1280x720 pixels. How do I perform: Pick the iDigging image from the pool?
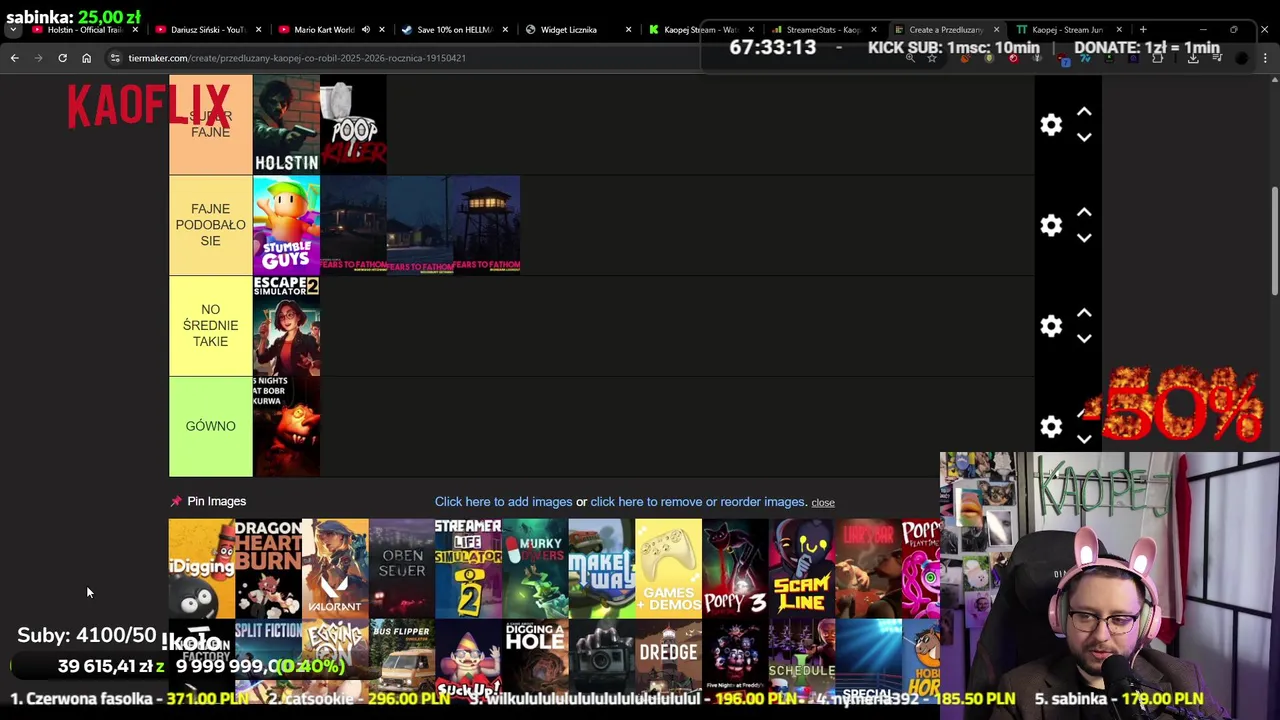pos(201,568)
